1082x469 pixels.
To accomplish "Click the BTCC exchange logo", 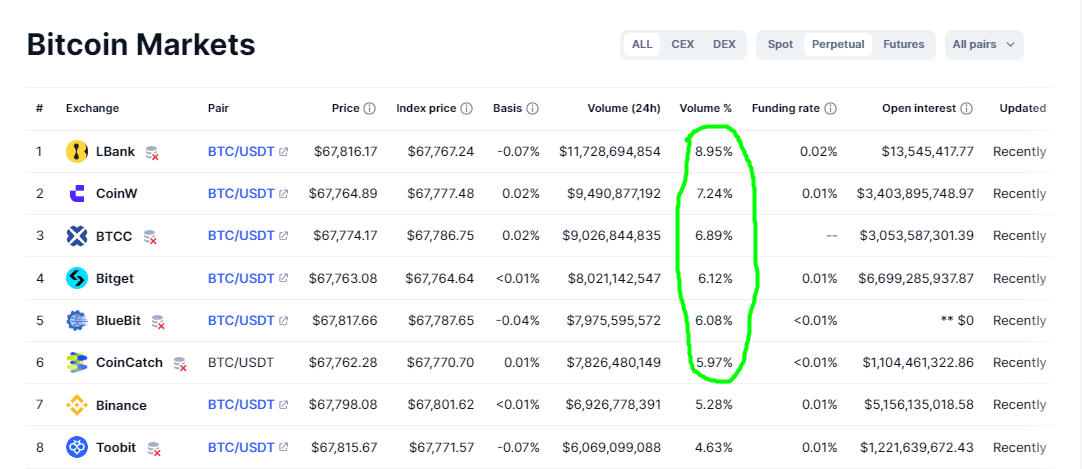I will (x=77, y=236).
